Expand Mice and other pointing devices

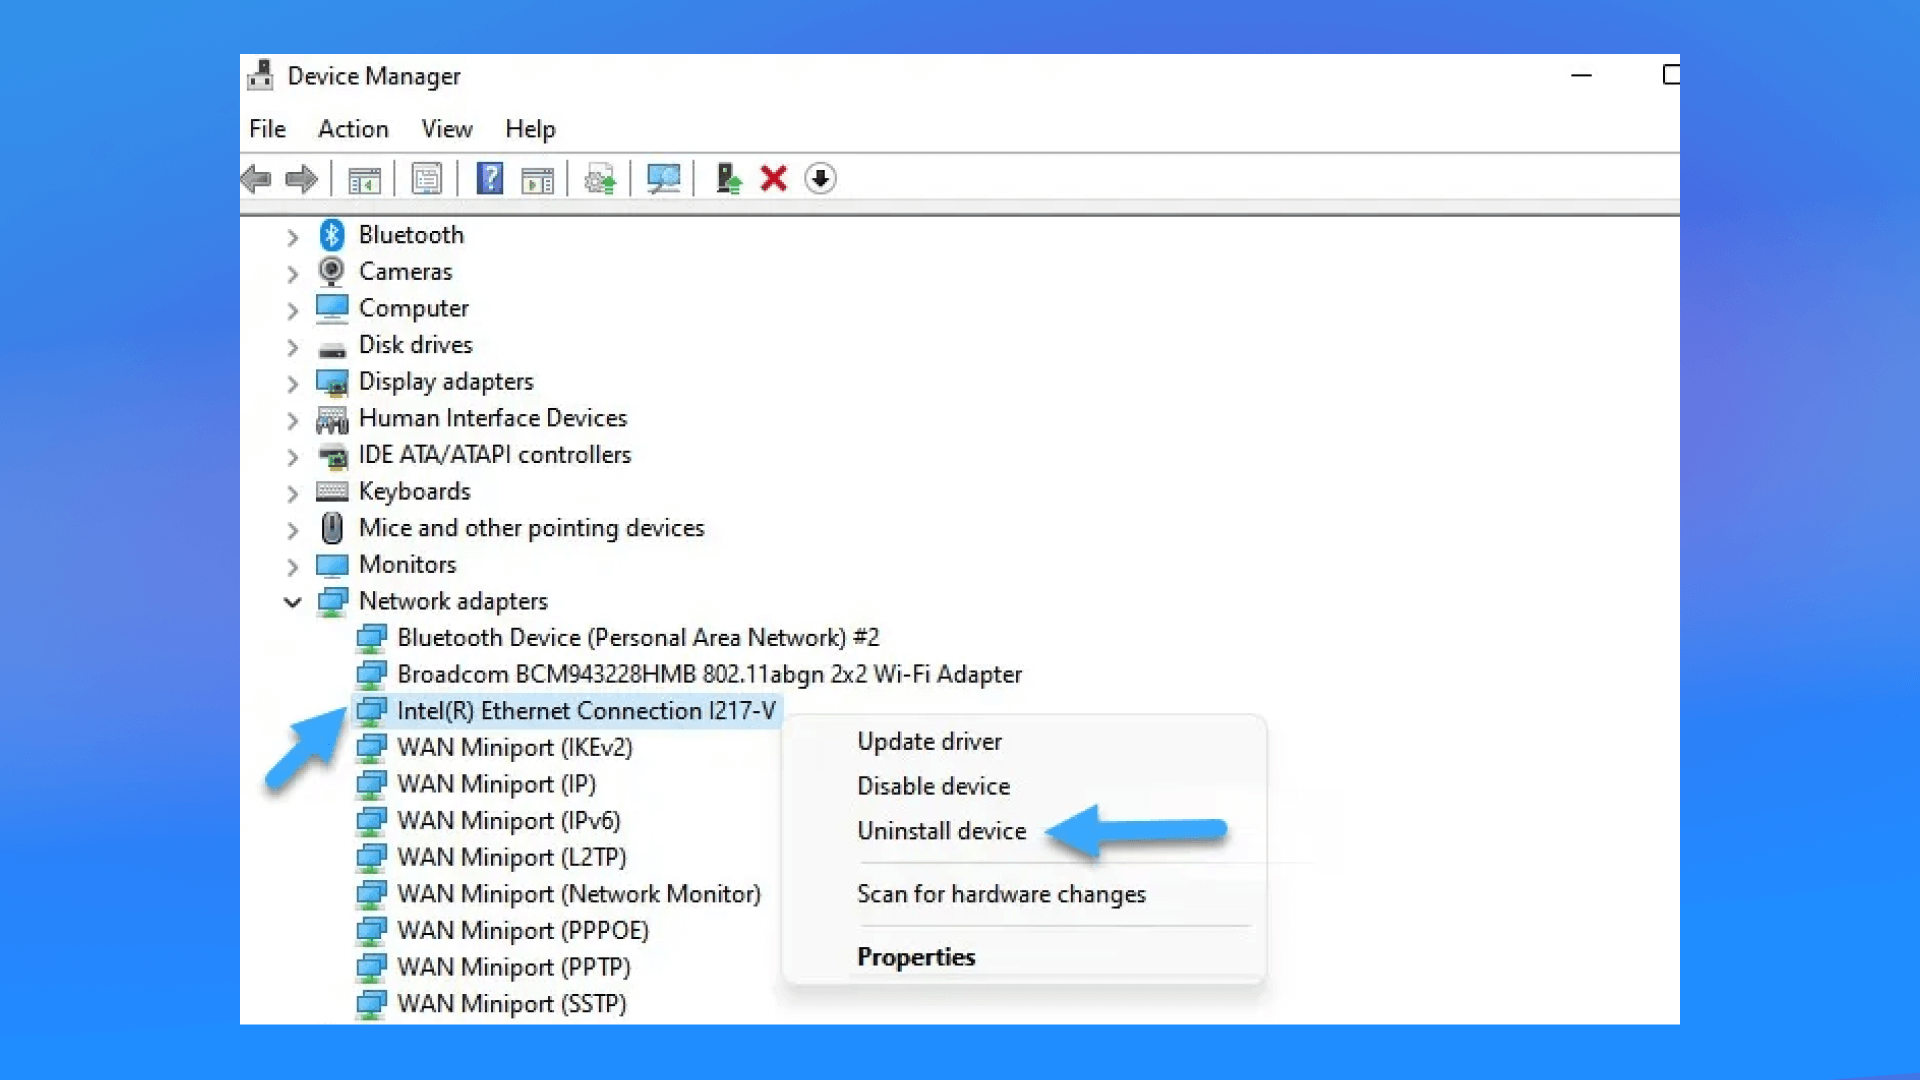(292, 530)
